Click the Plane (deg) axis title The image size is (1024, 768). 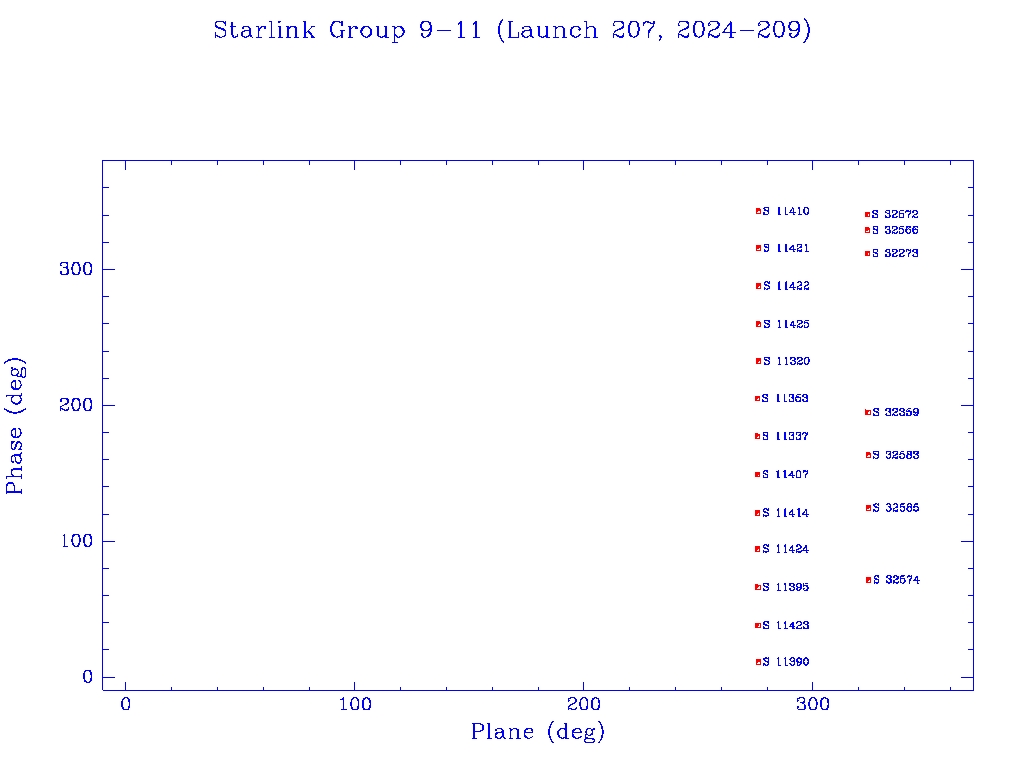538,732
